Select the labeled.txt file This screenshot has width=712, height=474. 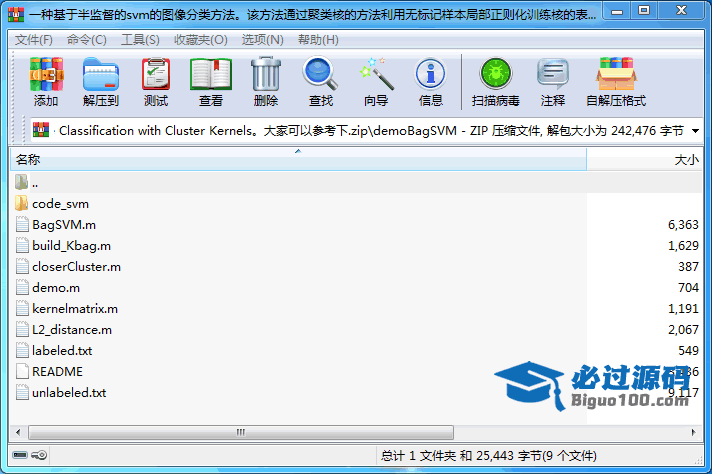click(62, 351)
